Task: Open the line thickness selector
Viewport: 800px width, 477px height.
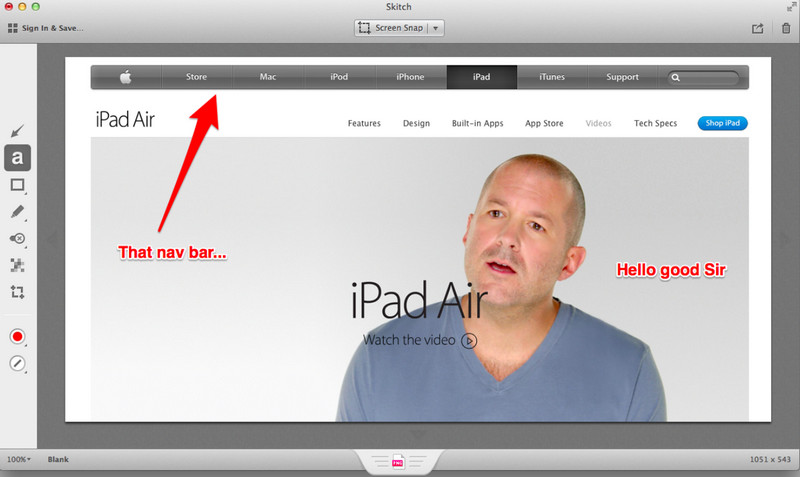Action: pos(17,364)
